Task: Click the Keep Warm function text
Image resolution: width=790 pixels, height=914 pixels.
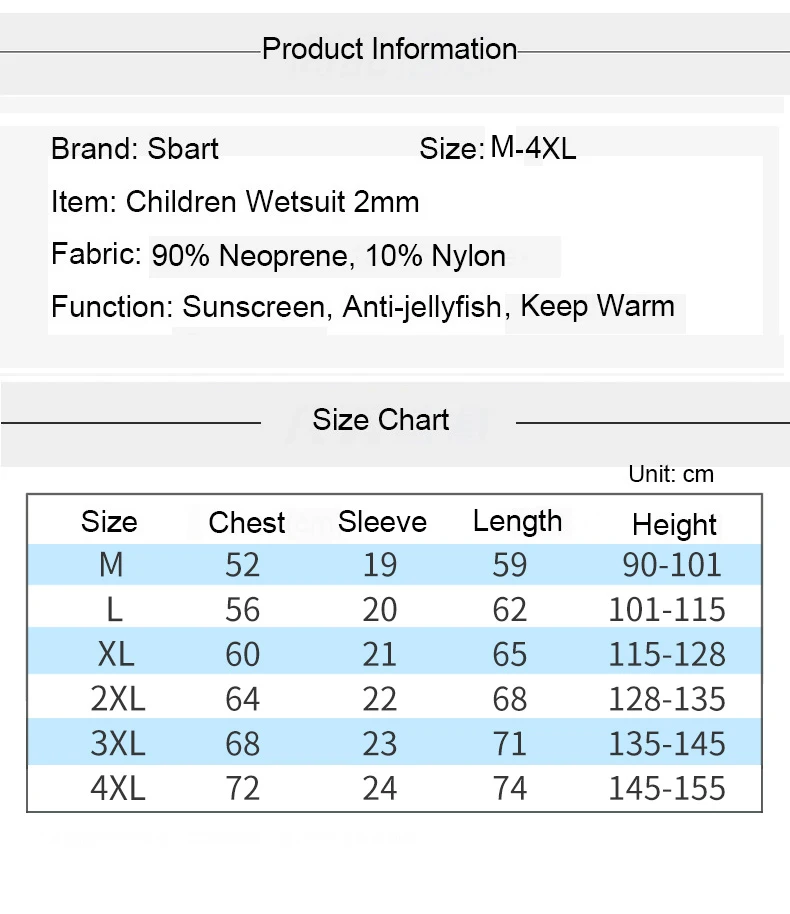Action: click(x=597, y=306)
